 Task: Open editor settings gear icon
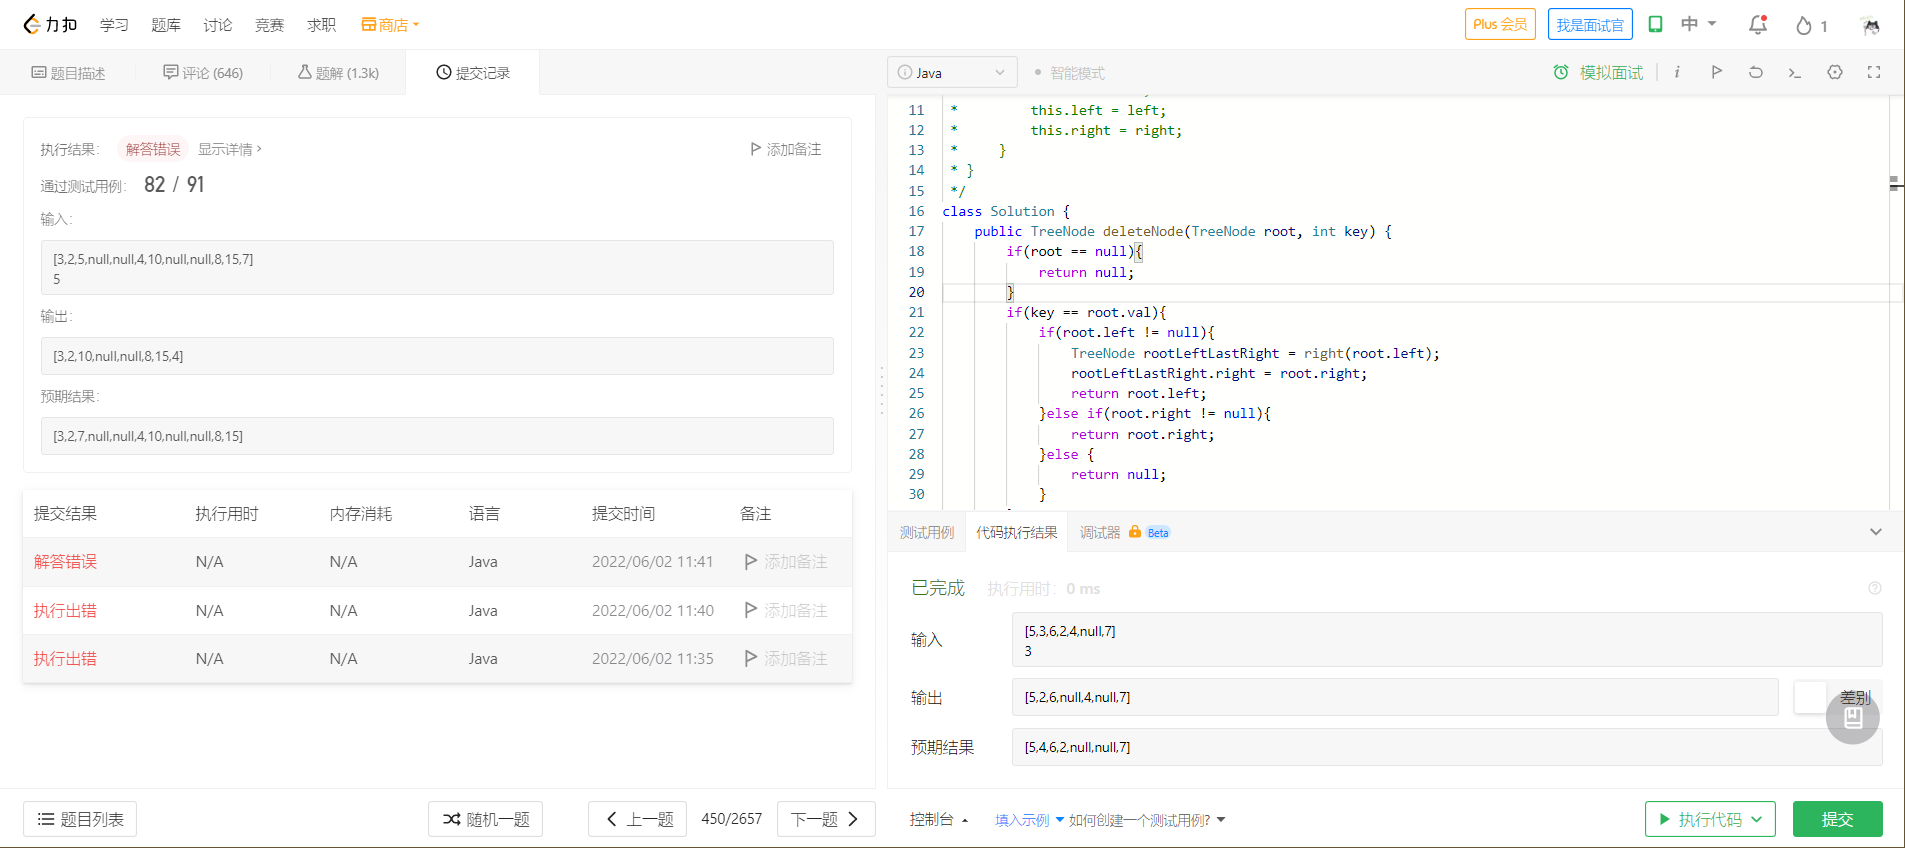coord(1834,72)
